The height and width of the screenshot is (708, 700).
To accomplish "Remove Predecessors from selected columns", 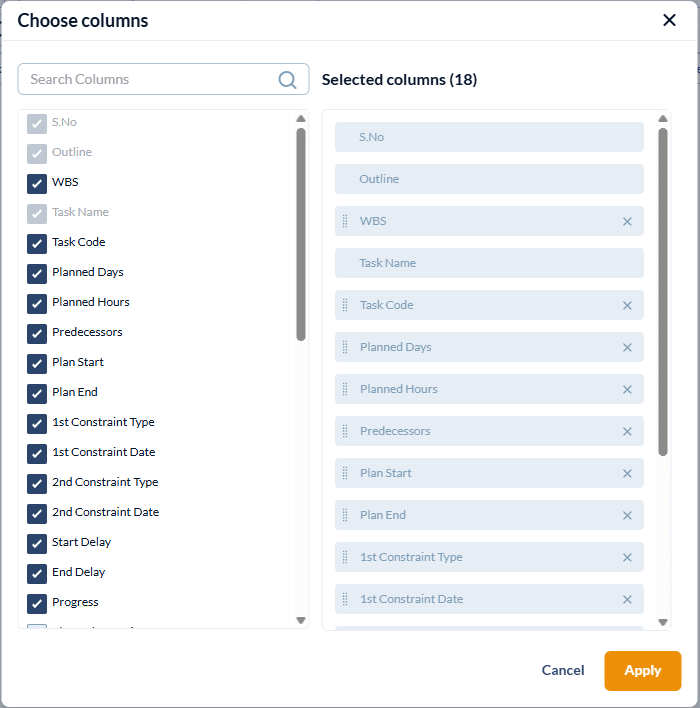I will [x=627, y=431].
